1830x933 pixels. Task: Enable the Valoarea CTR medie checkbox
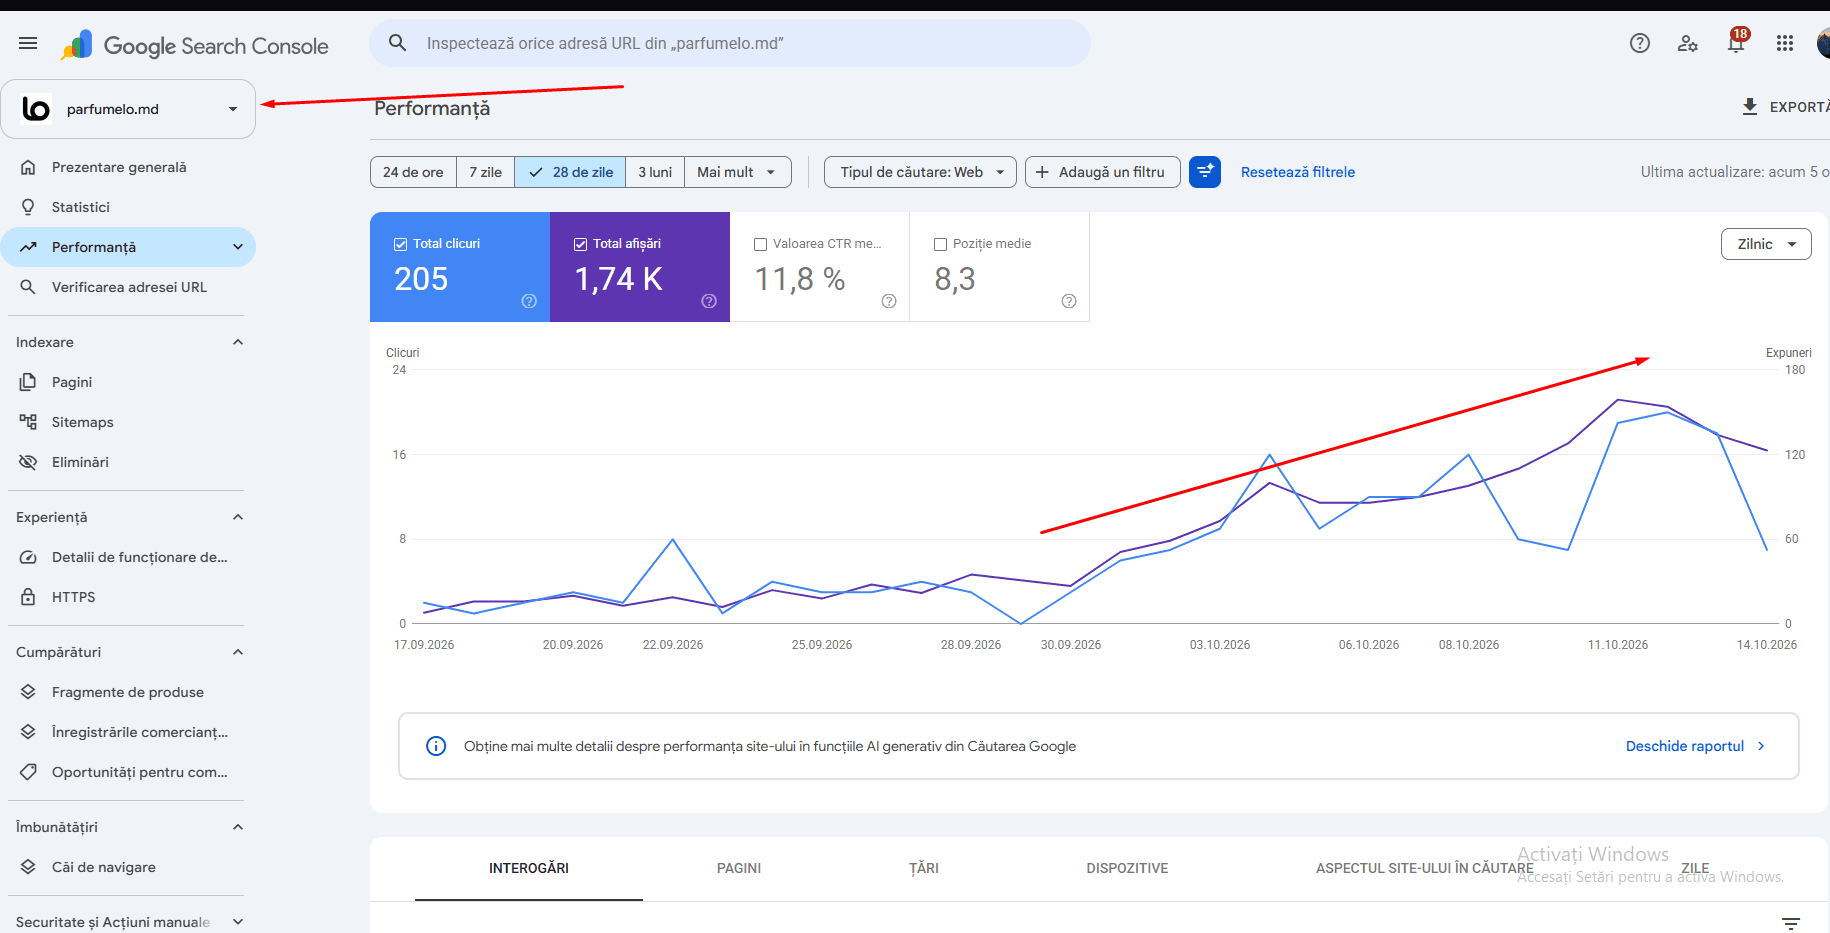tap(761, 244)
